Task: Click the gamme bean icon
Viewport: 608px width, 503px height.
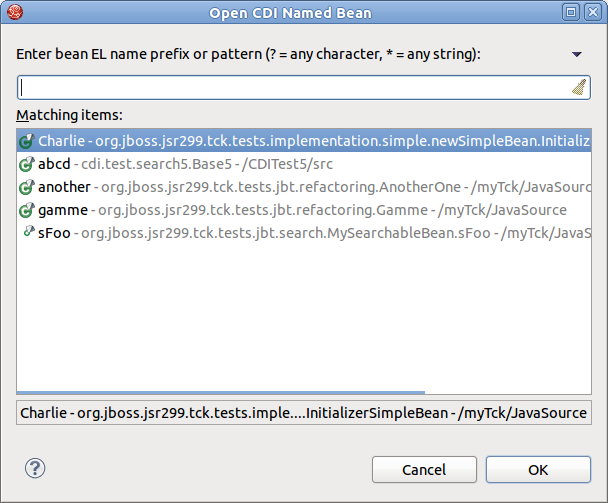Action: click(x=28, y=210)
